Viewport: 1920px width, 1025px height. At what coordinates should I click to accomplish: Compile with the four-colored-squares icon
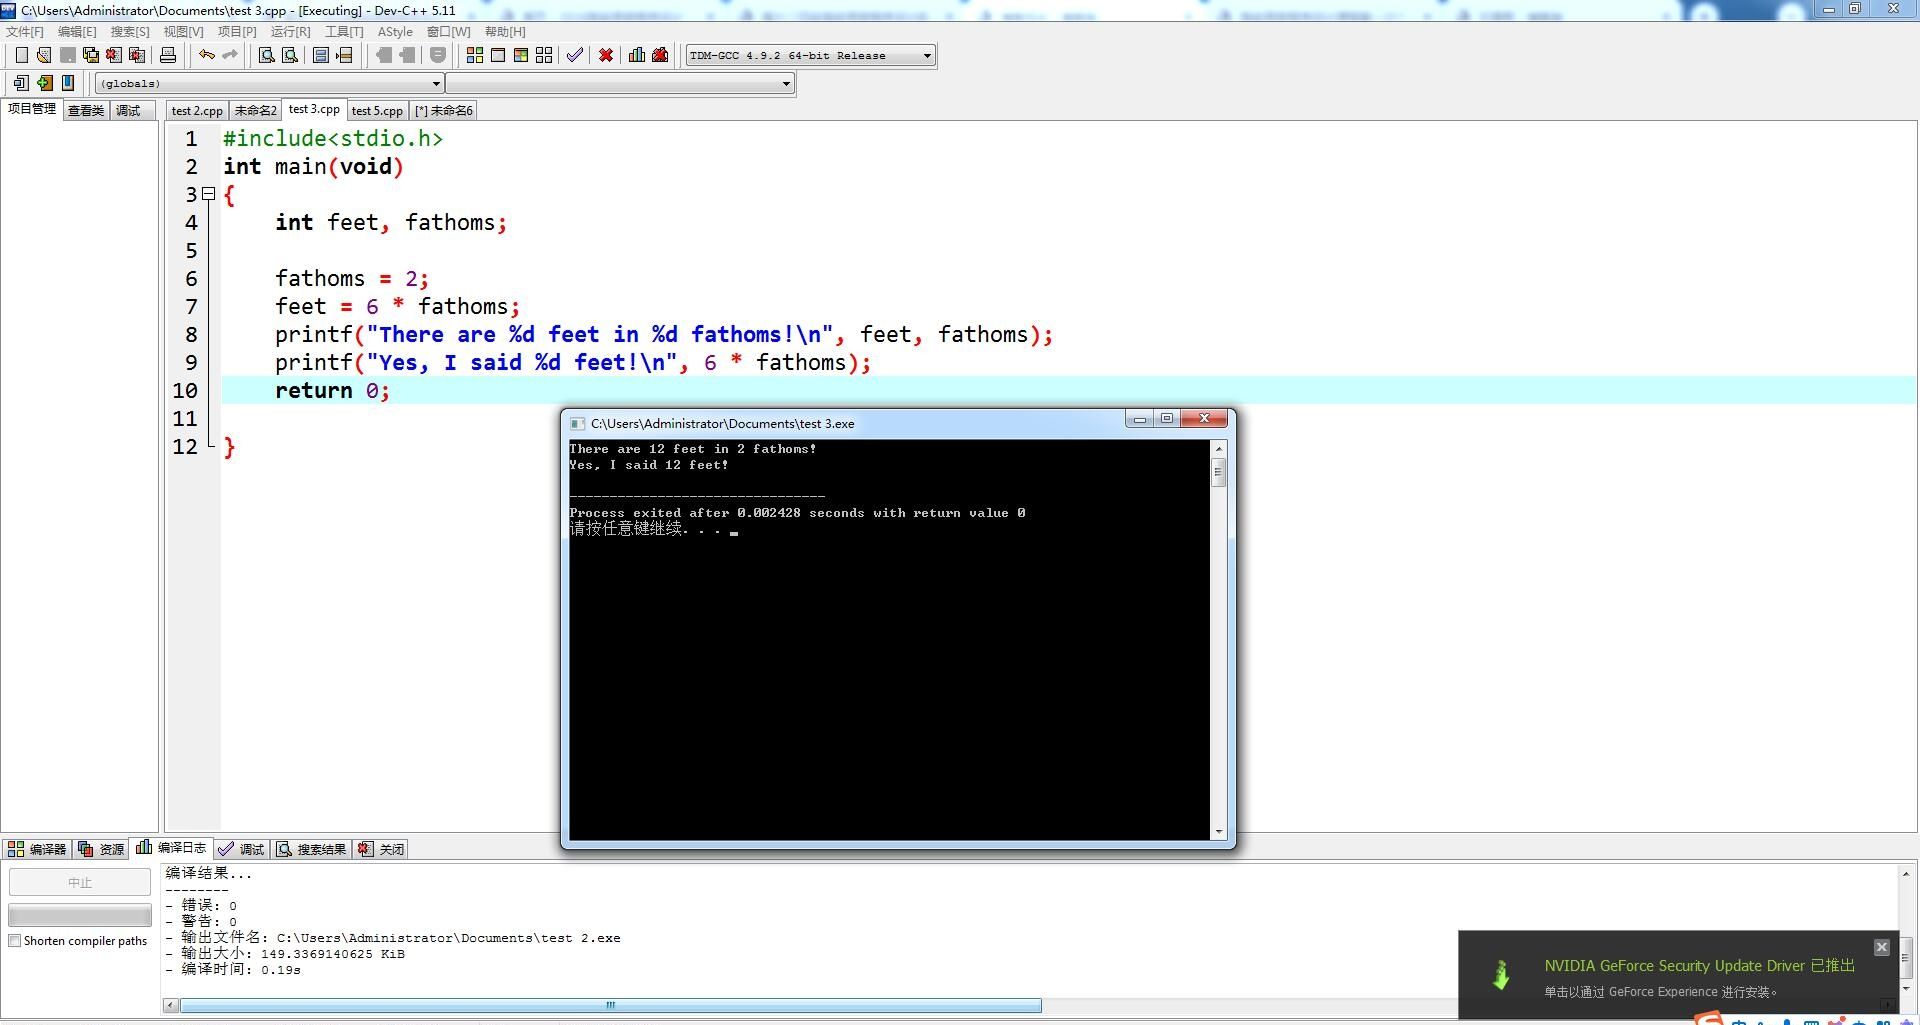coord(475,56)
